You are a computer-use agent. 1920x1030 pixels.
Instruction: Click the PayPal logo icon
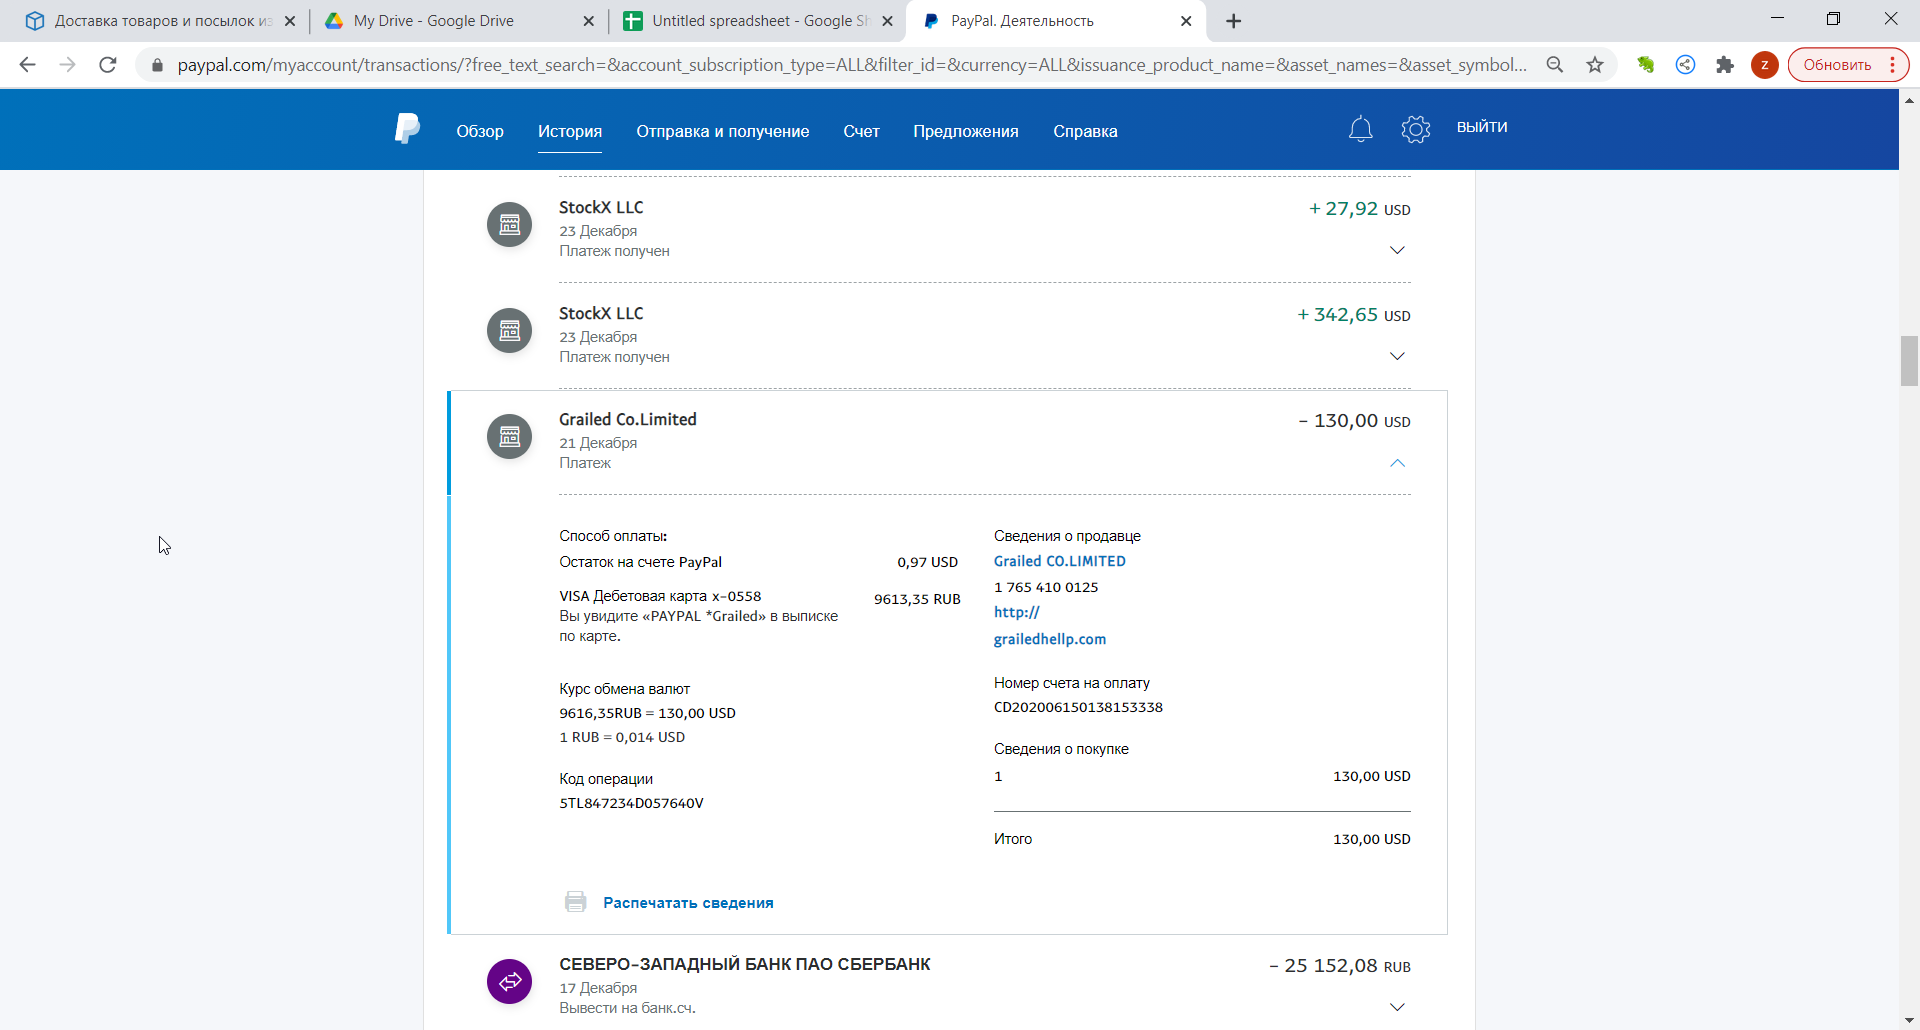(x=407, y=129)
